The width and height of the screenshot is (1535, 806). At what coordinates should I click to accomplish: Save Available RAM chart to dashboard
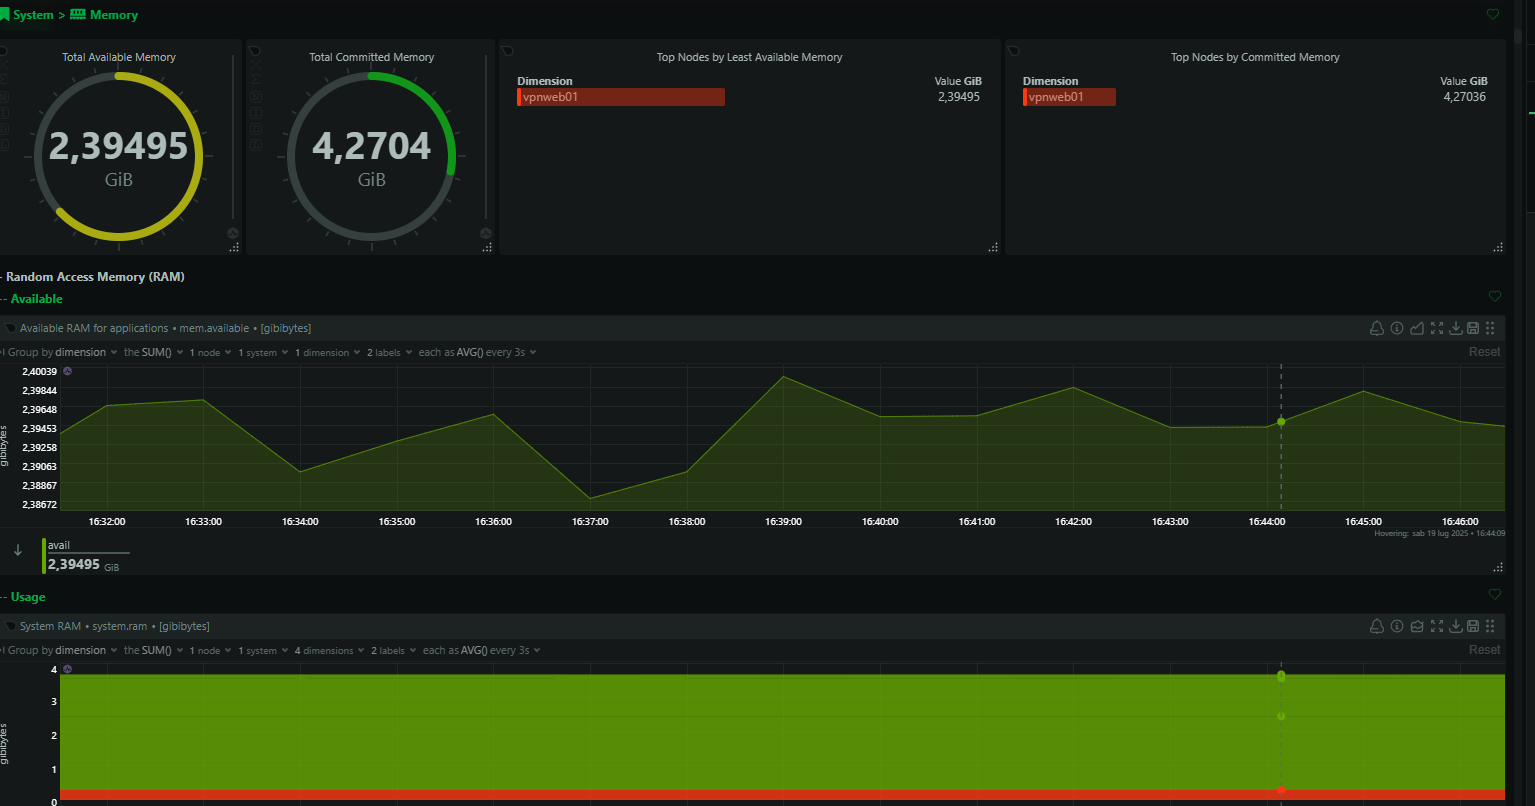pos(1473,328)
